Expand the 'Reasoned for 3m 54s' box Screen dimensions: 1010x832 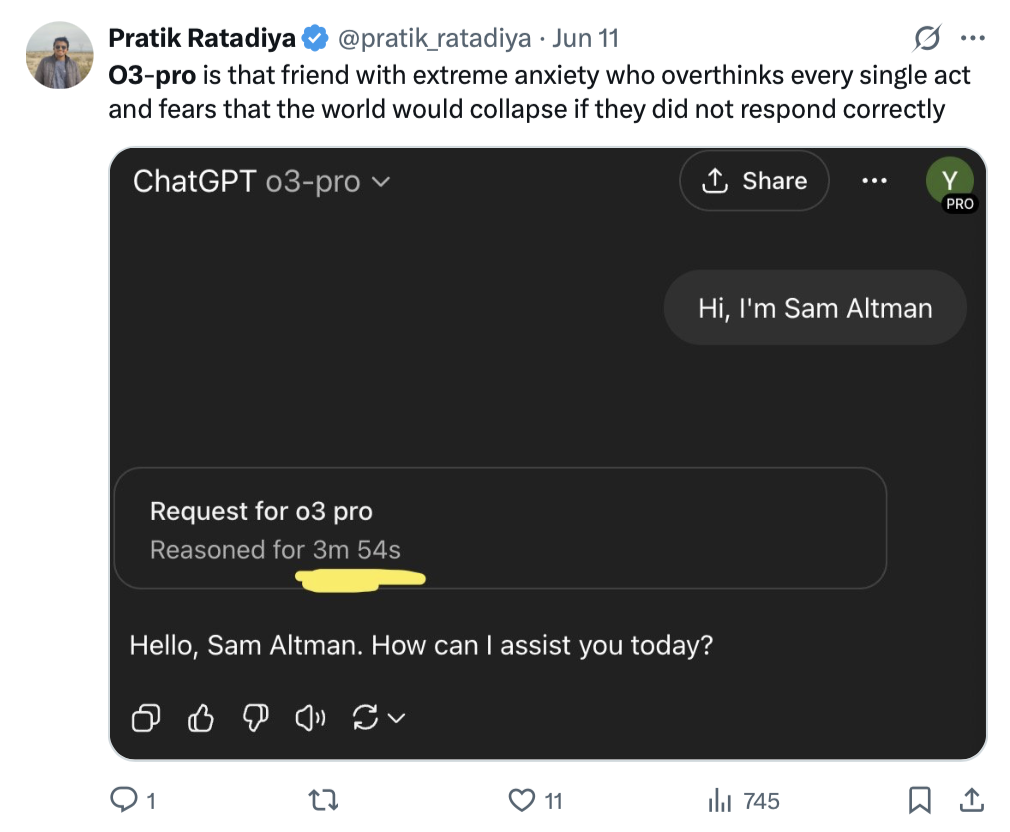[500, 529]
